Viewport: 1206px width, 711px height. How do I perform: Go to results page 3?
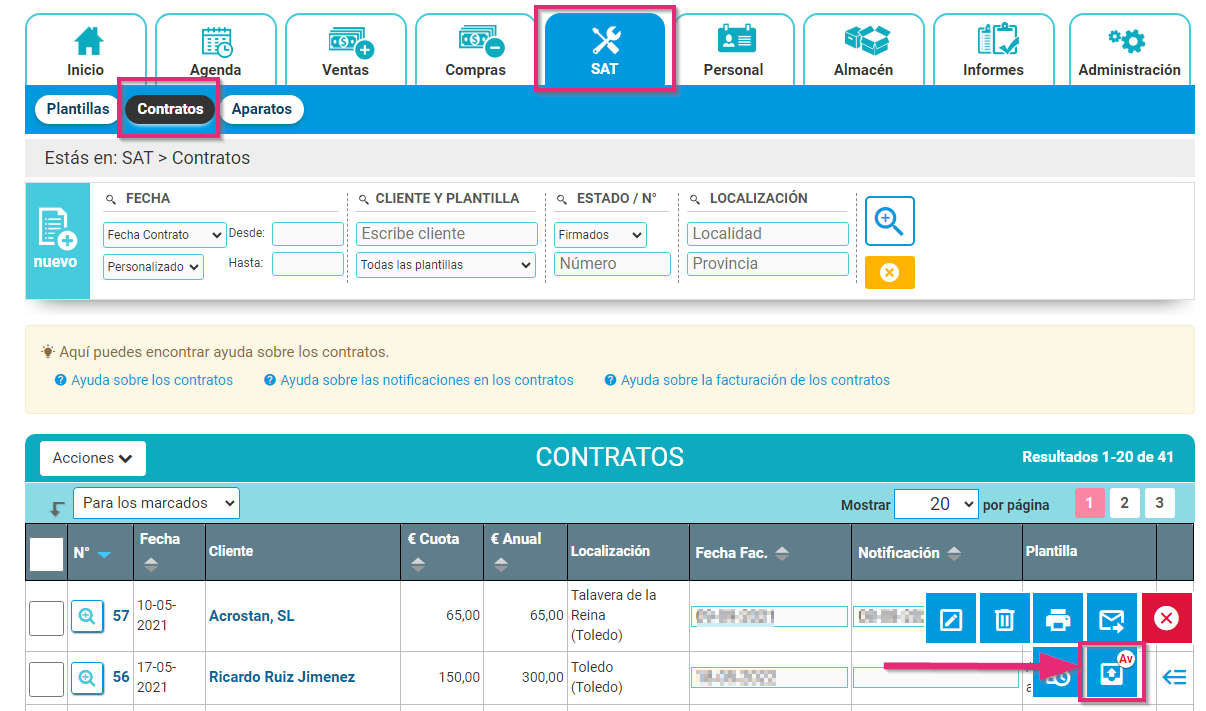pos(1159,502)
